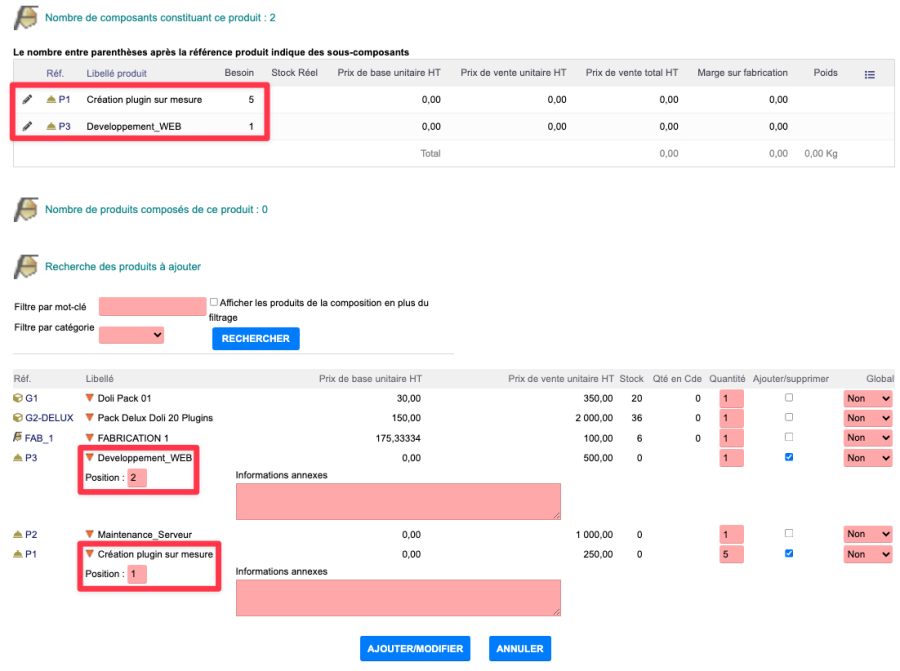Click the Position field for Developpement_WEB
Screen dimensions: 900x671
[x=137, y=478]
